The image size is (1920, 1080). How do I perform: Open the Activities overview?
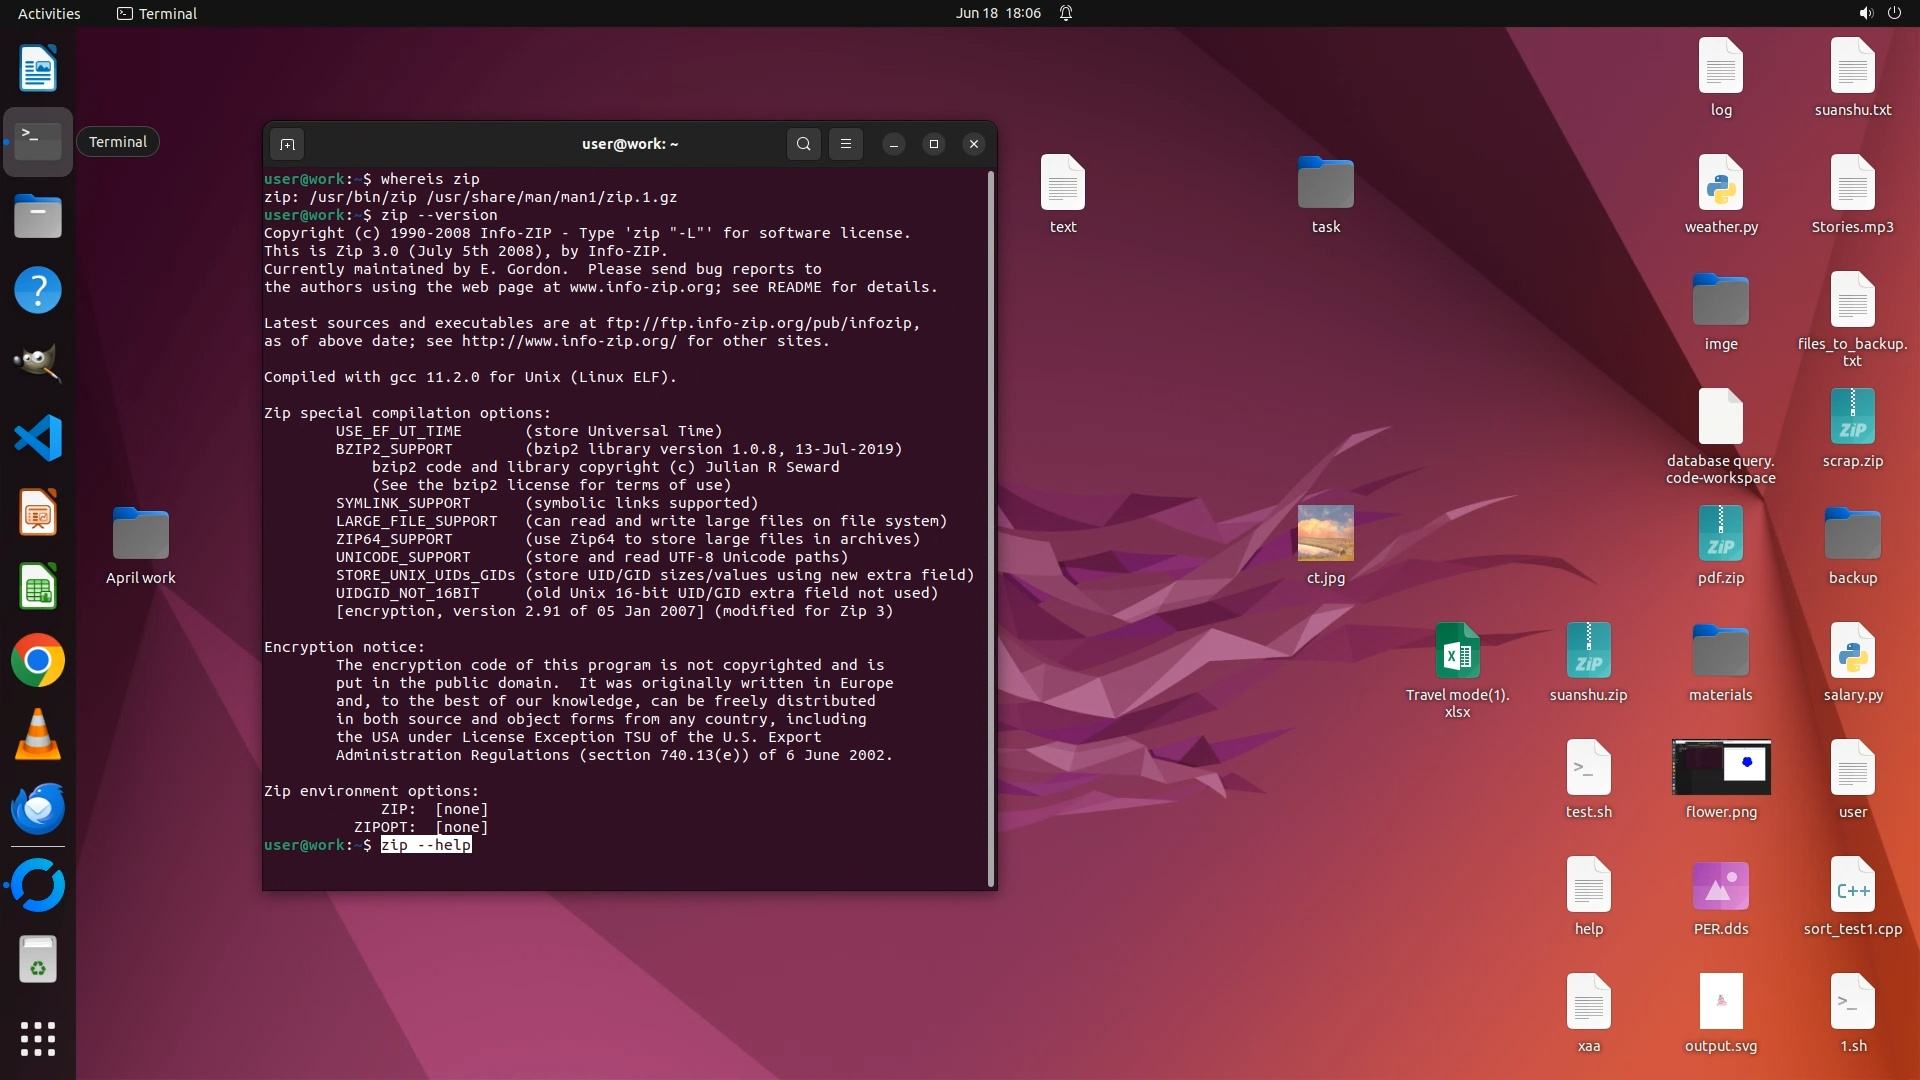point(49,13)
